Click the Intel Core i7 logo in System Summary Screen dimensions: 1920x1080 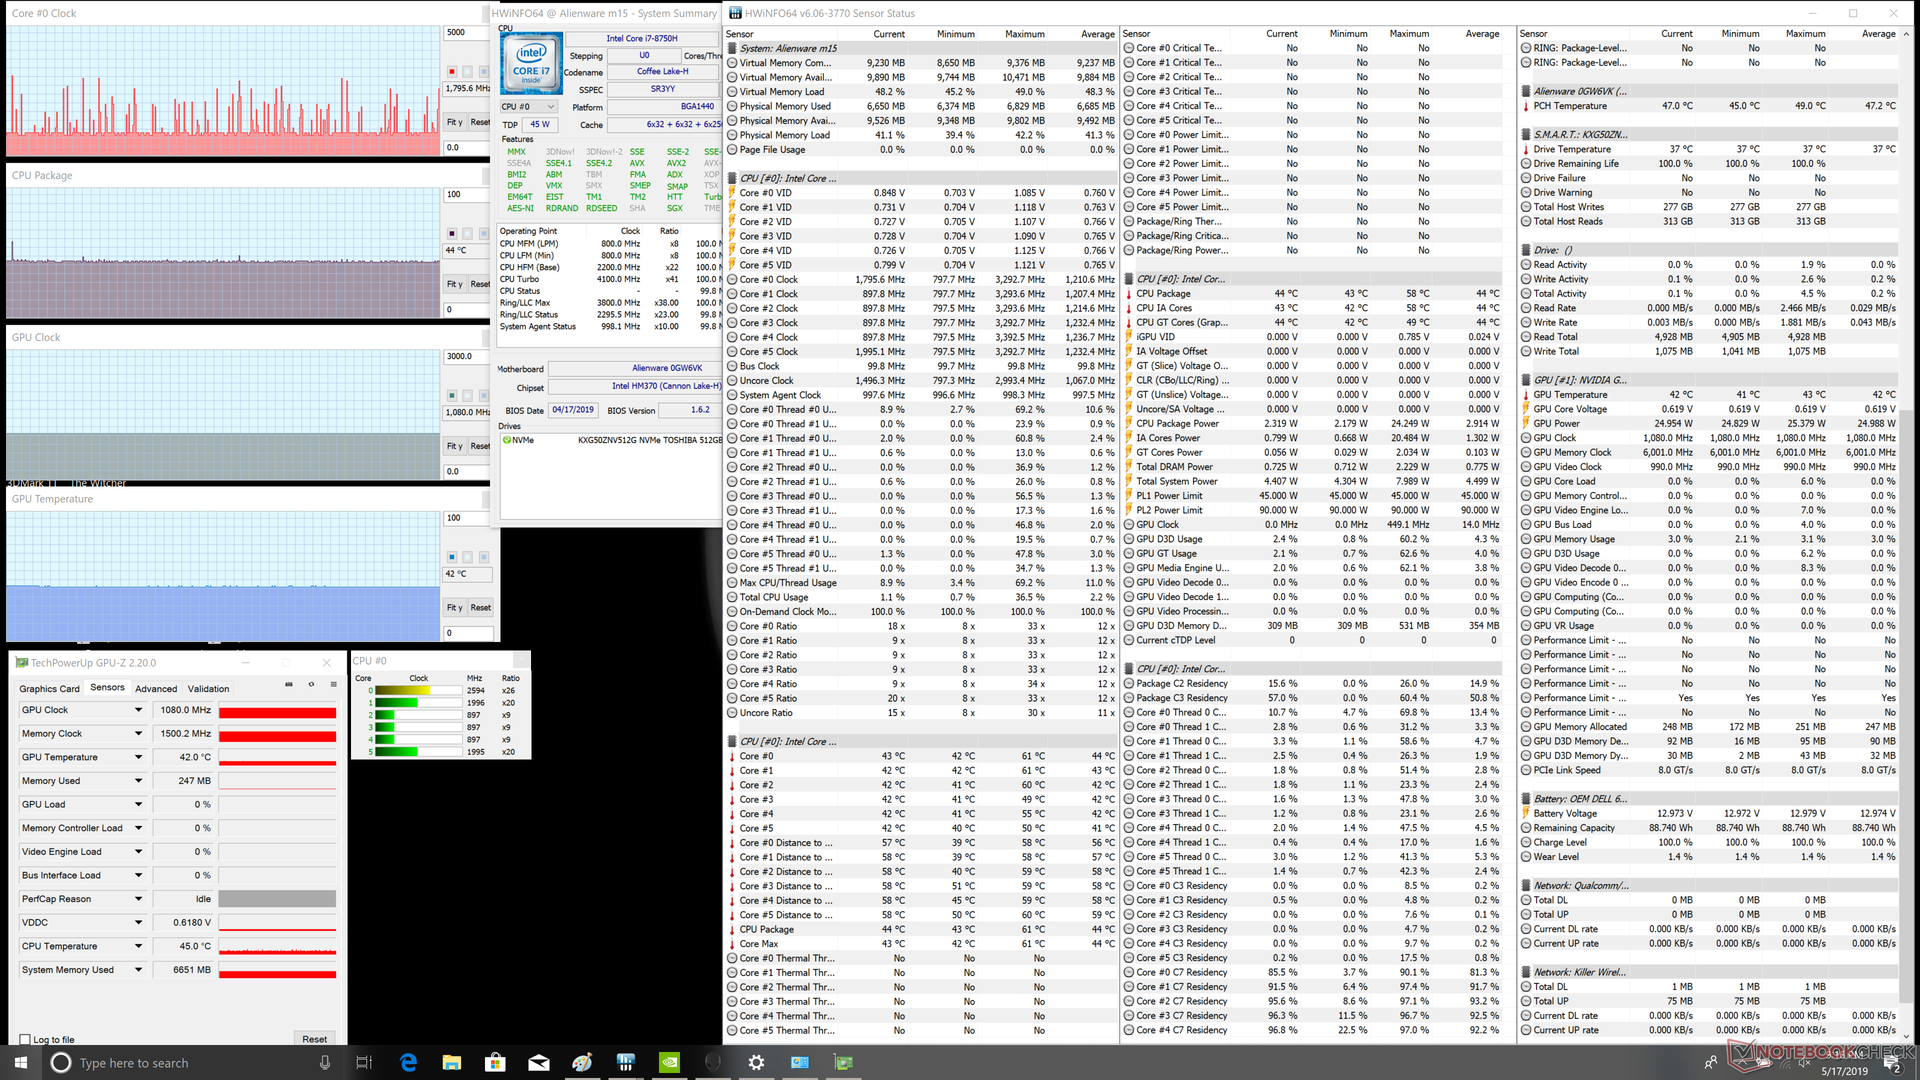pos(531,65)
